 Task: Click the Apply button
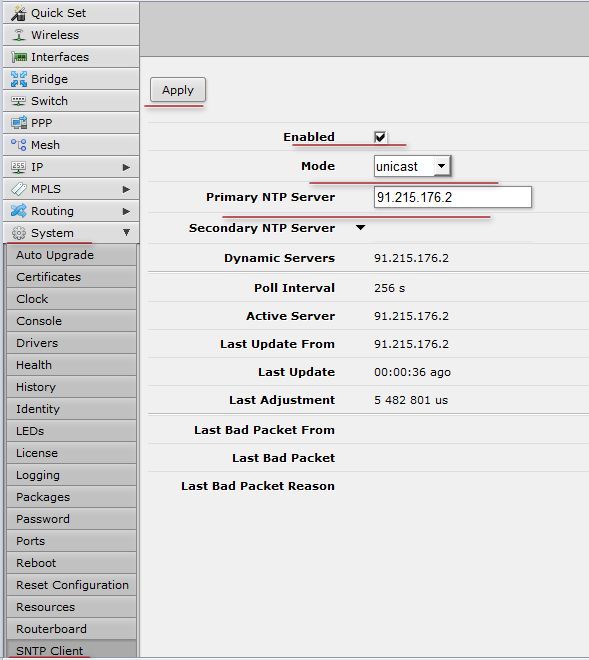[x=178, y=90]
